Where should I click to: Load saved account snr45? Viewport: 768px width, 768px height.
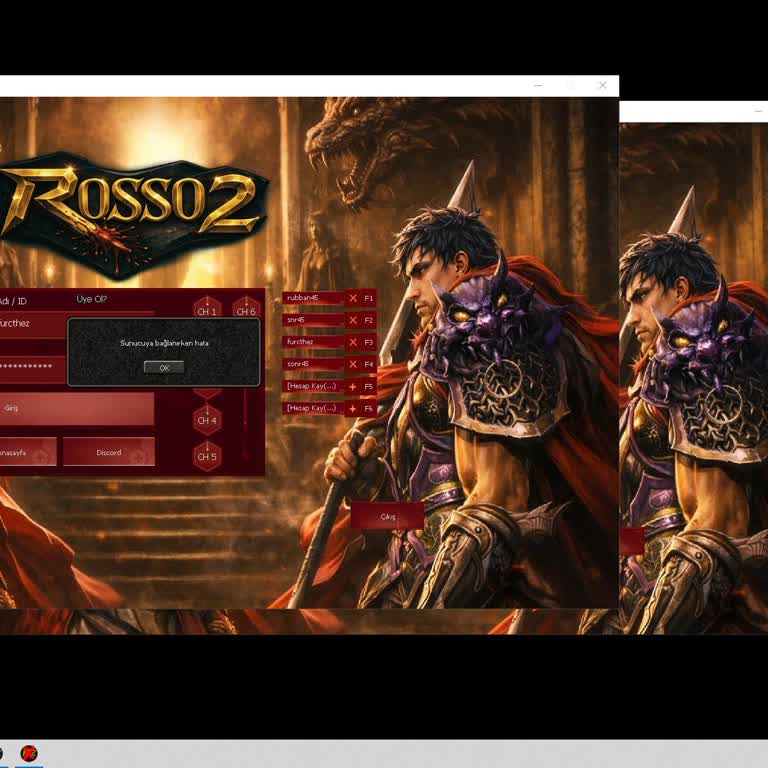313,320
